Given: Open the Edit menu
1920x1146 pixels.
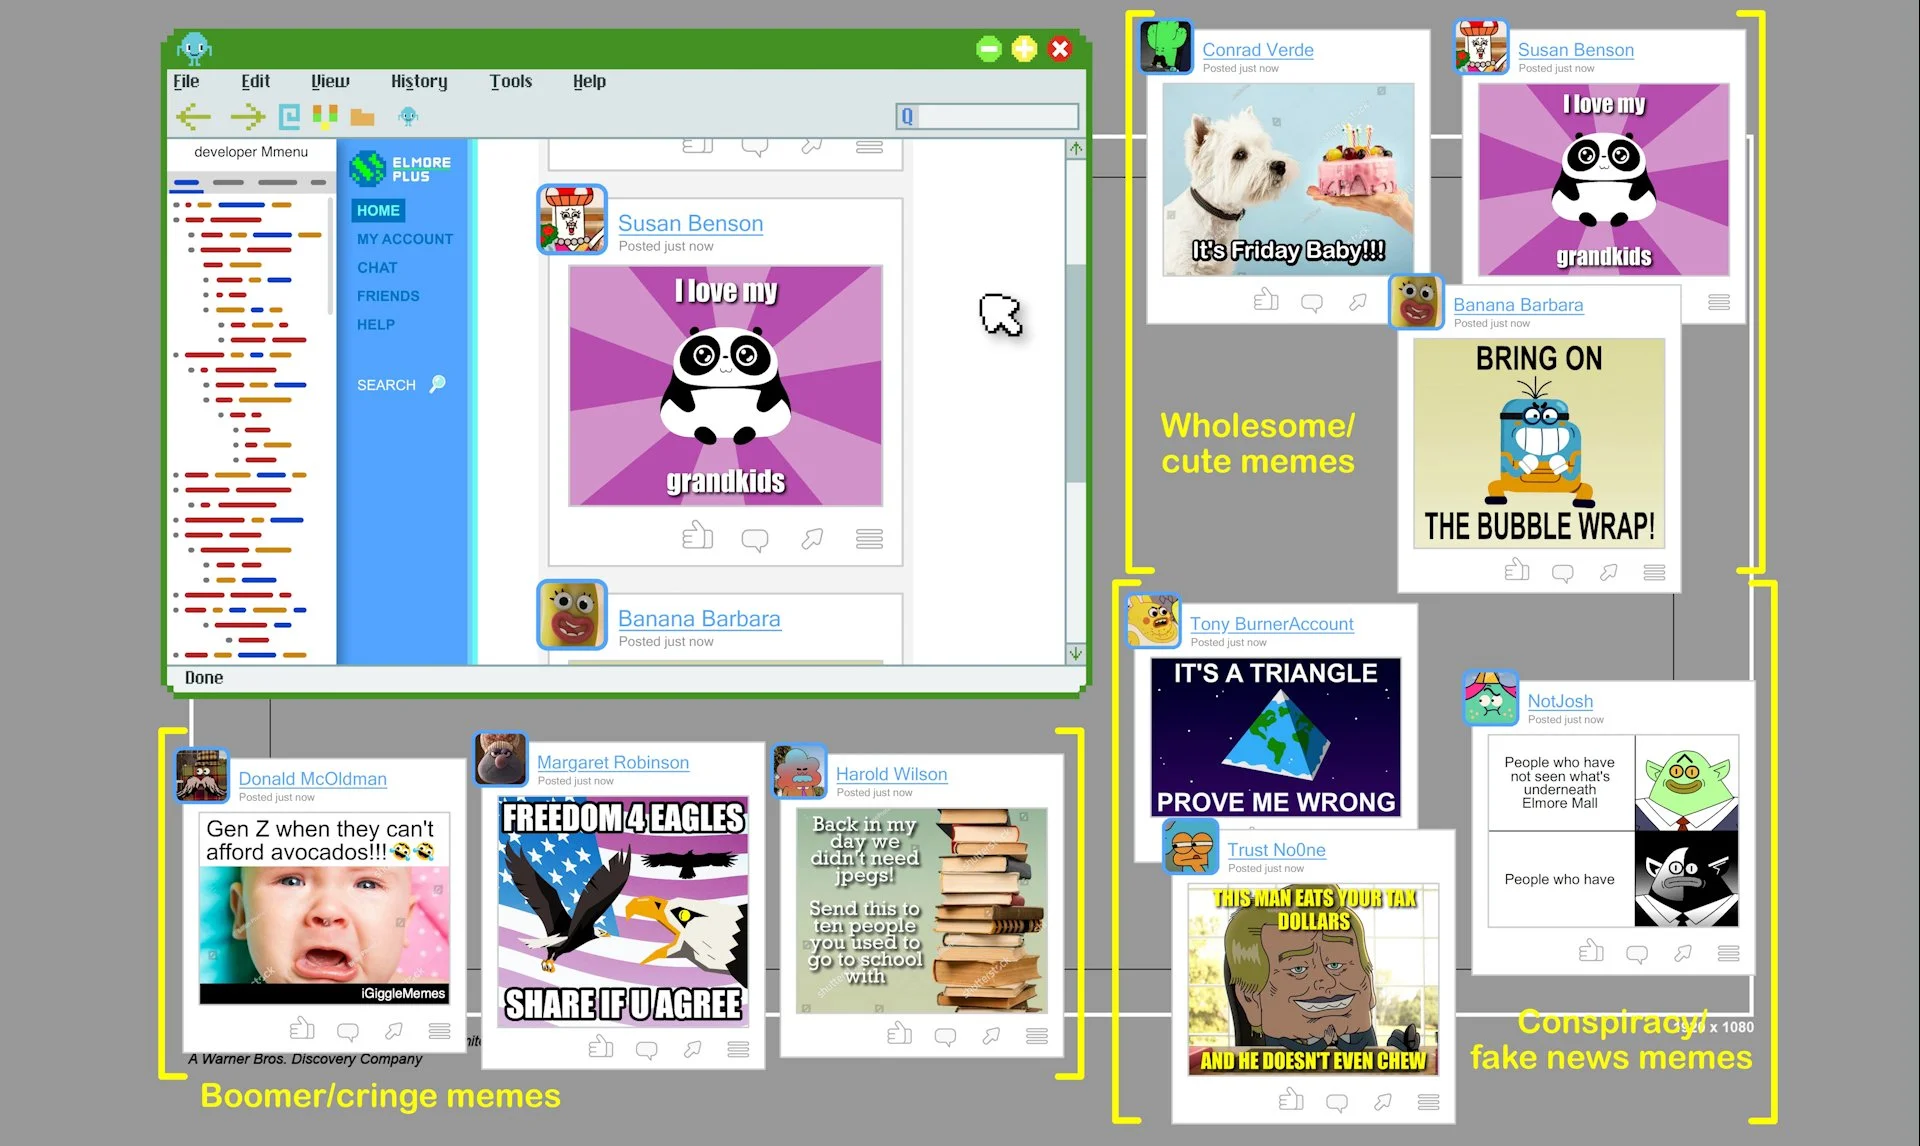Looking at the screenshot, I should 255,81.
